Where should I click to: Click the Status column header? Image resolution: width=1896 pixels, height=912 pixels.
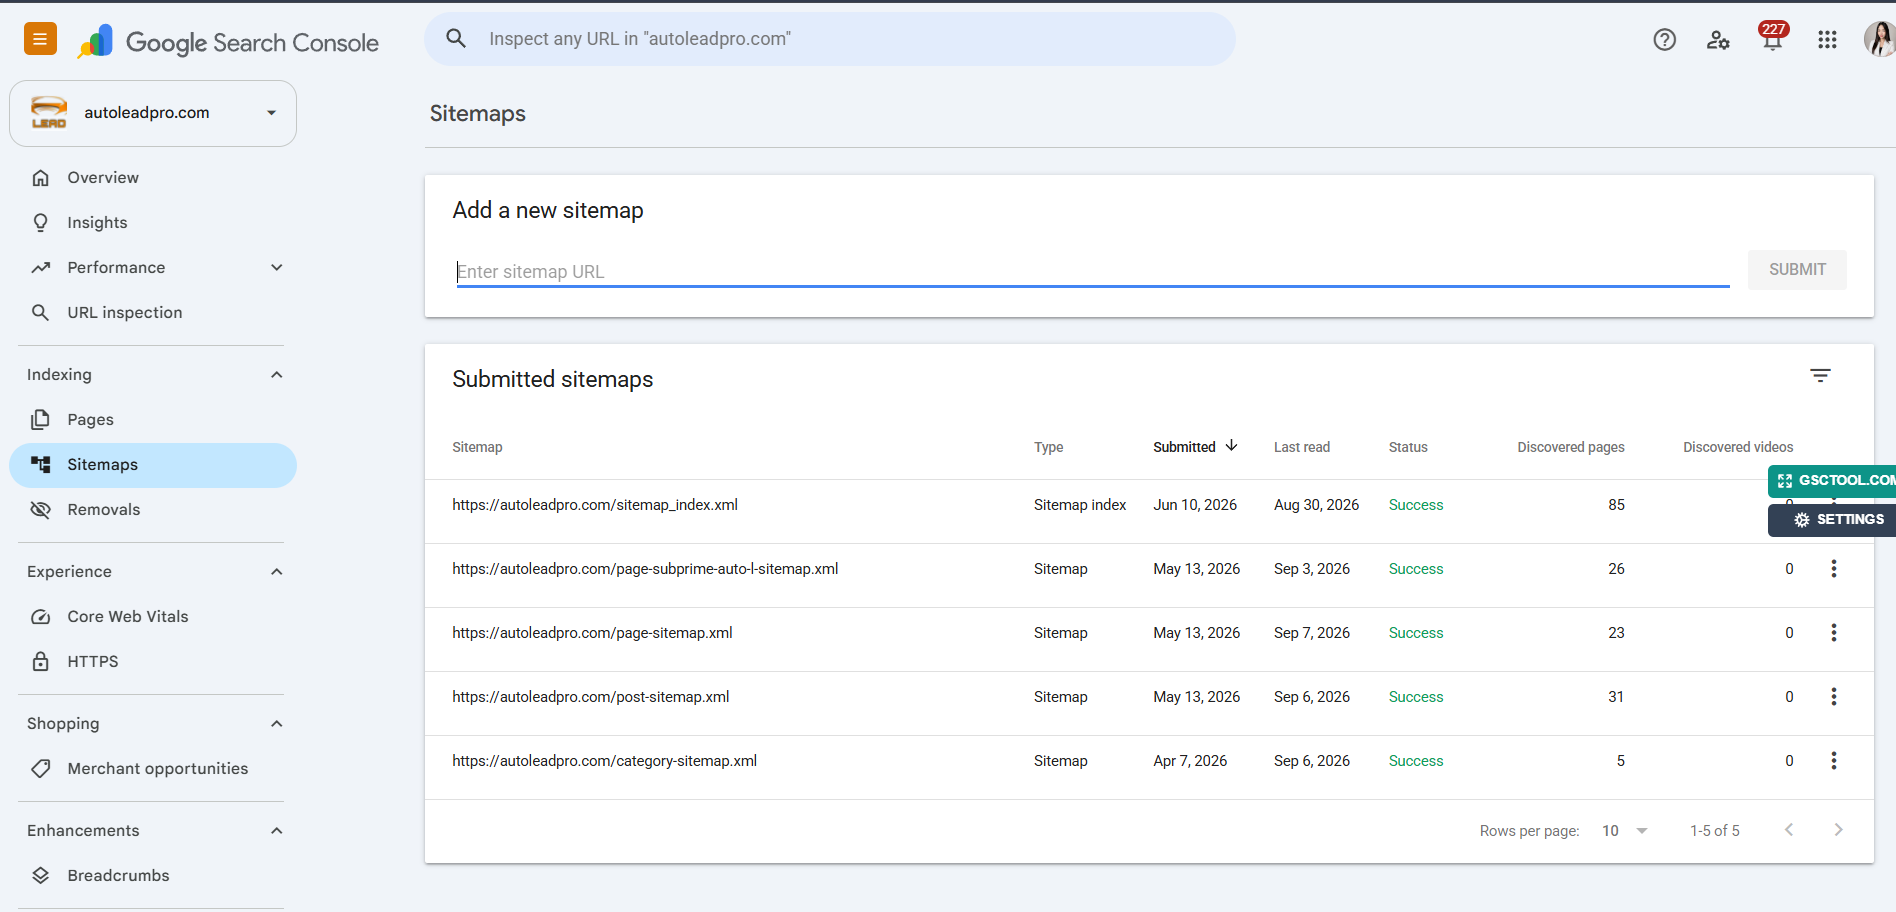[1408, 447]
